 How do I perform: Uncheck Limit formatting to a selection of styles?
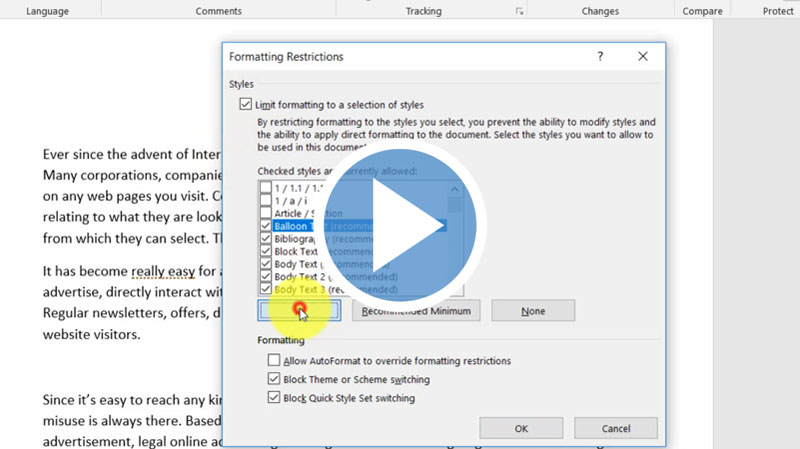[246, 105]
